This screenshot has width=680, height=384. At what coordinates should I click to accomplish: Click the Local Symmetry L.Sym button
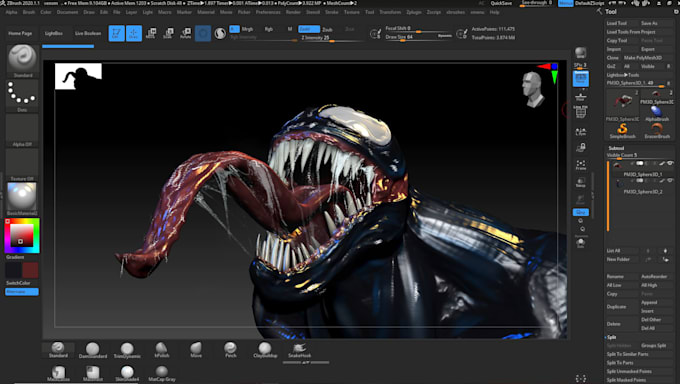[x=581, y=131]
